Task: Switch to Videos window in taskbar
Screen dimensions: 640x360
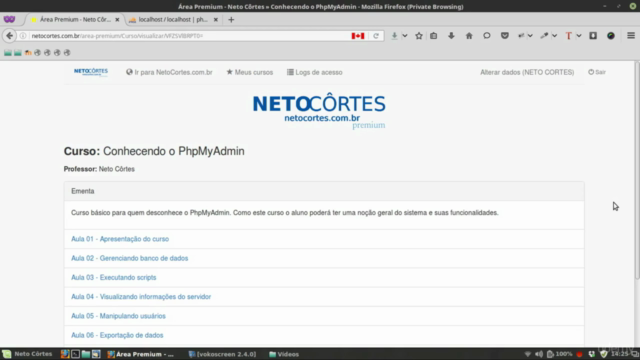Action: (284, 354)
